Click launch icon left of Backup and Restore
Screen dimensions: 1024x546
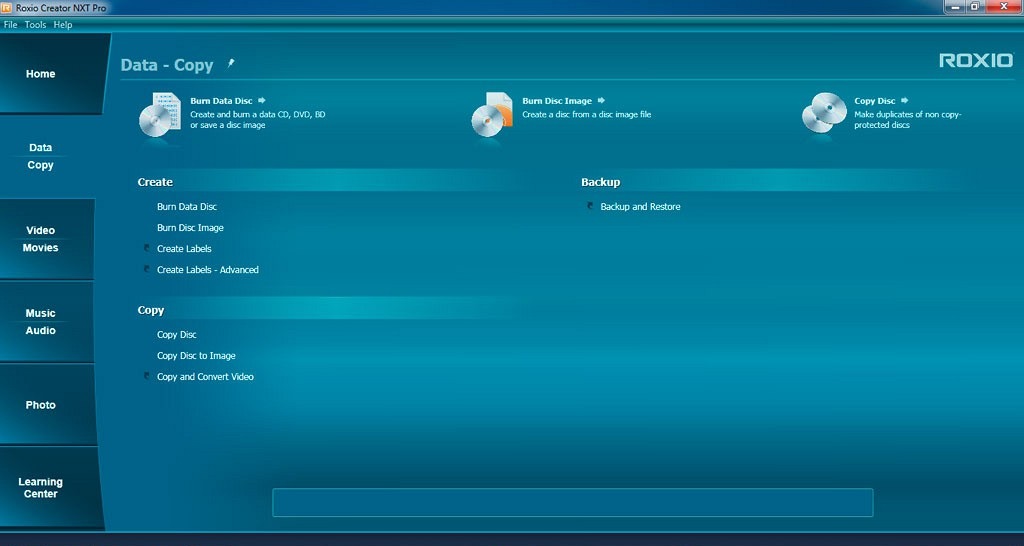(590, 206)
